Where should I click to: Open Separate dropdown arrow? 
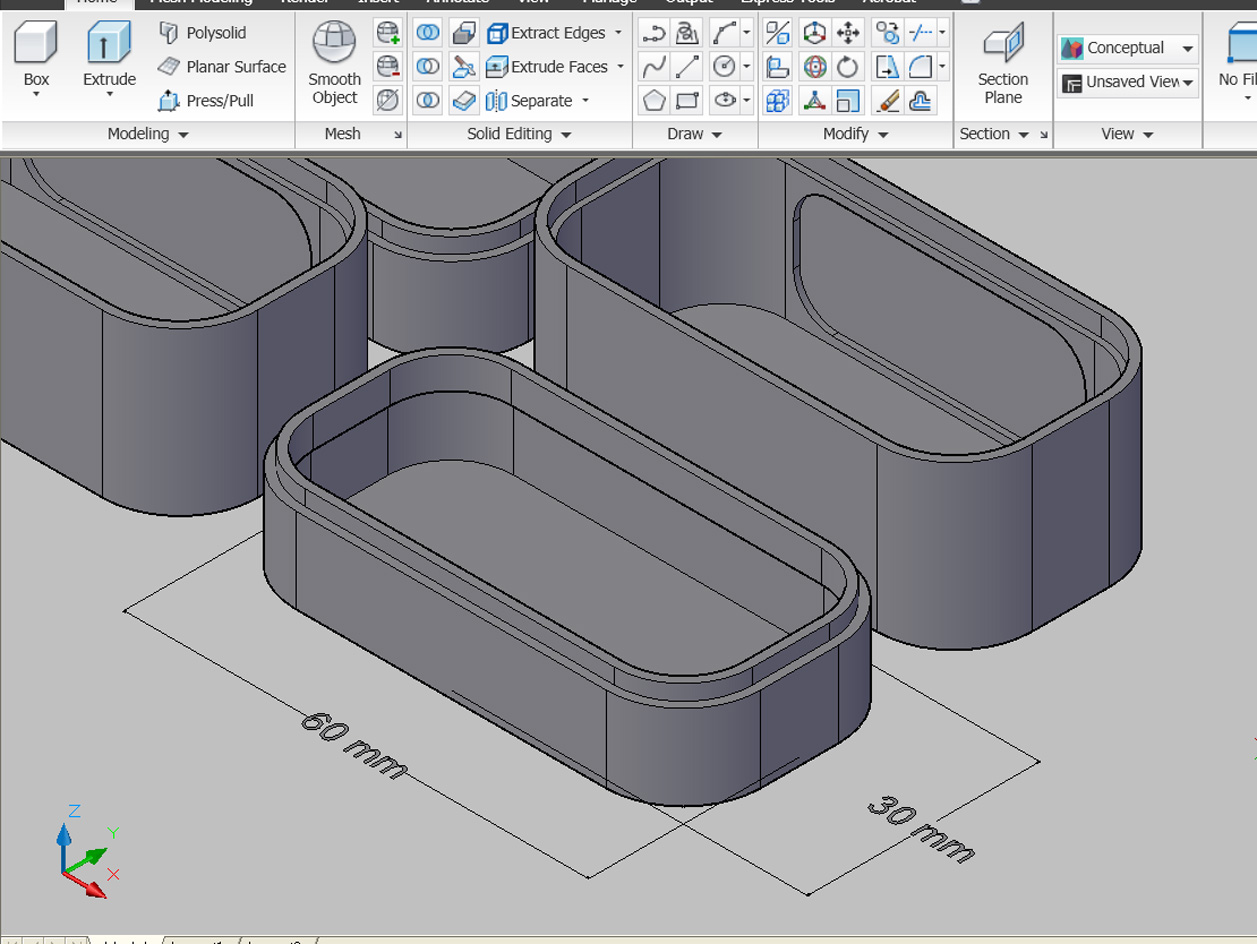585,101
